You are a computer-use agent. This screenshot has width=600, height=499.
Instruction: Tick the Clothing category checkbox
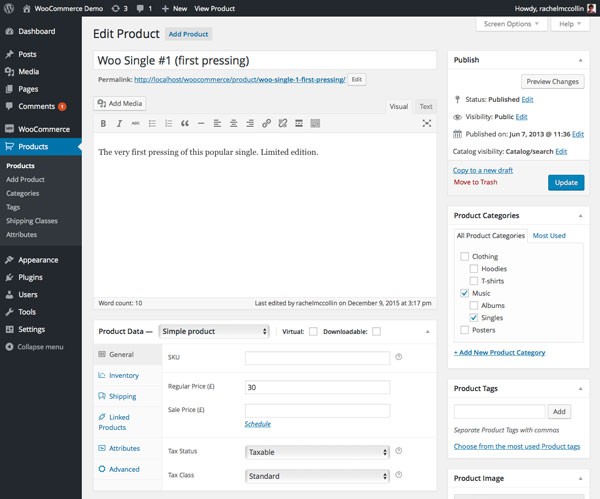pyautogui.click(x=464, y=256)
